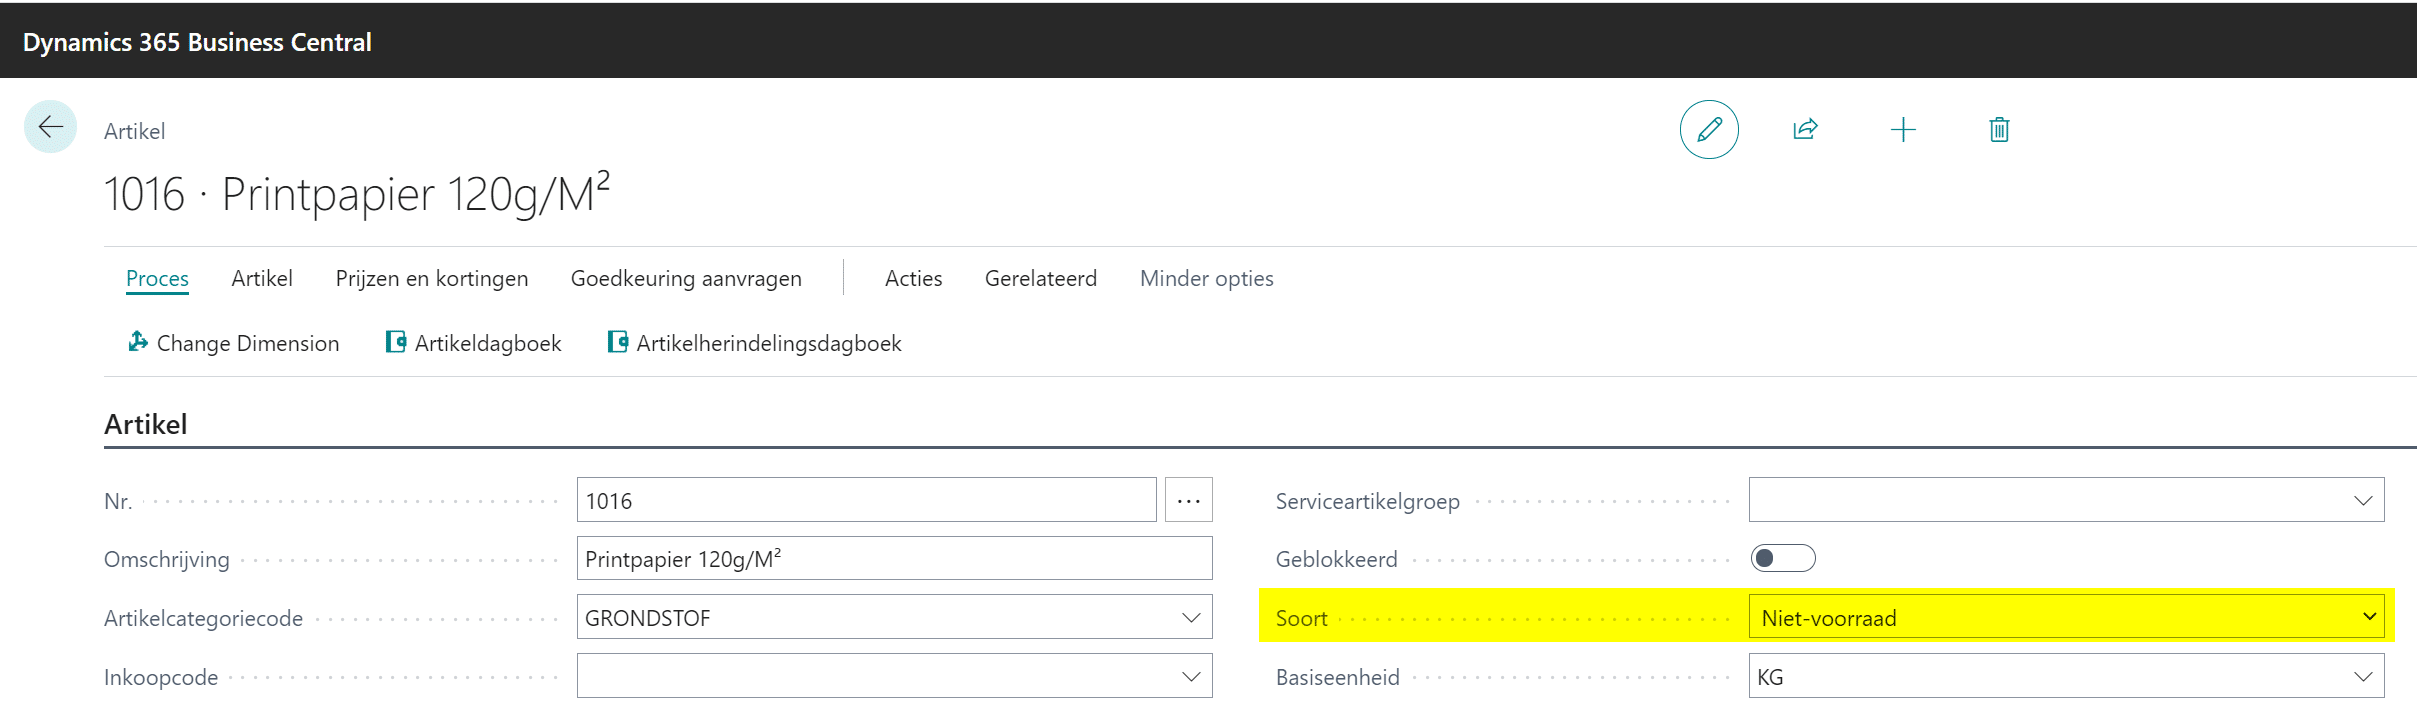Image resolution: width=2417 pixels, height=728 pixels.
Task: Click the Serviceartikelgroep input field
Action: point(2066,500)
